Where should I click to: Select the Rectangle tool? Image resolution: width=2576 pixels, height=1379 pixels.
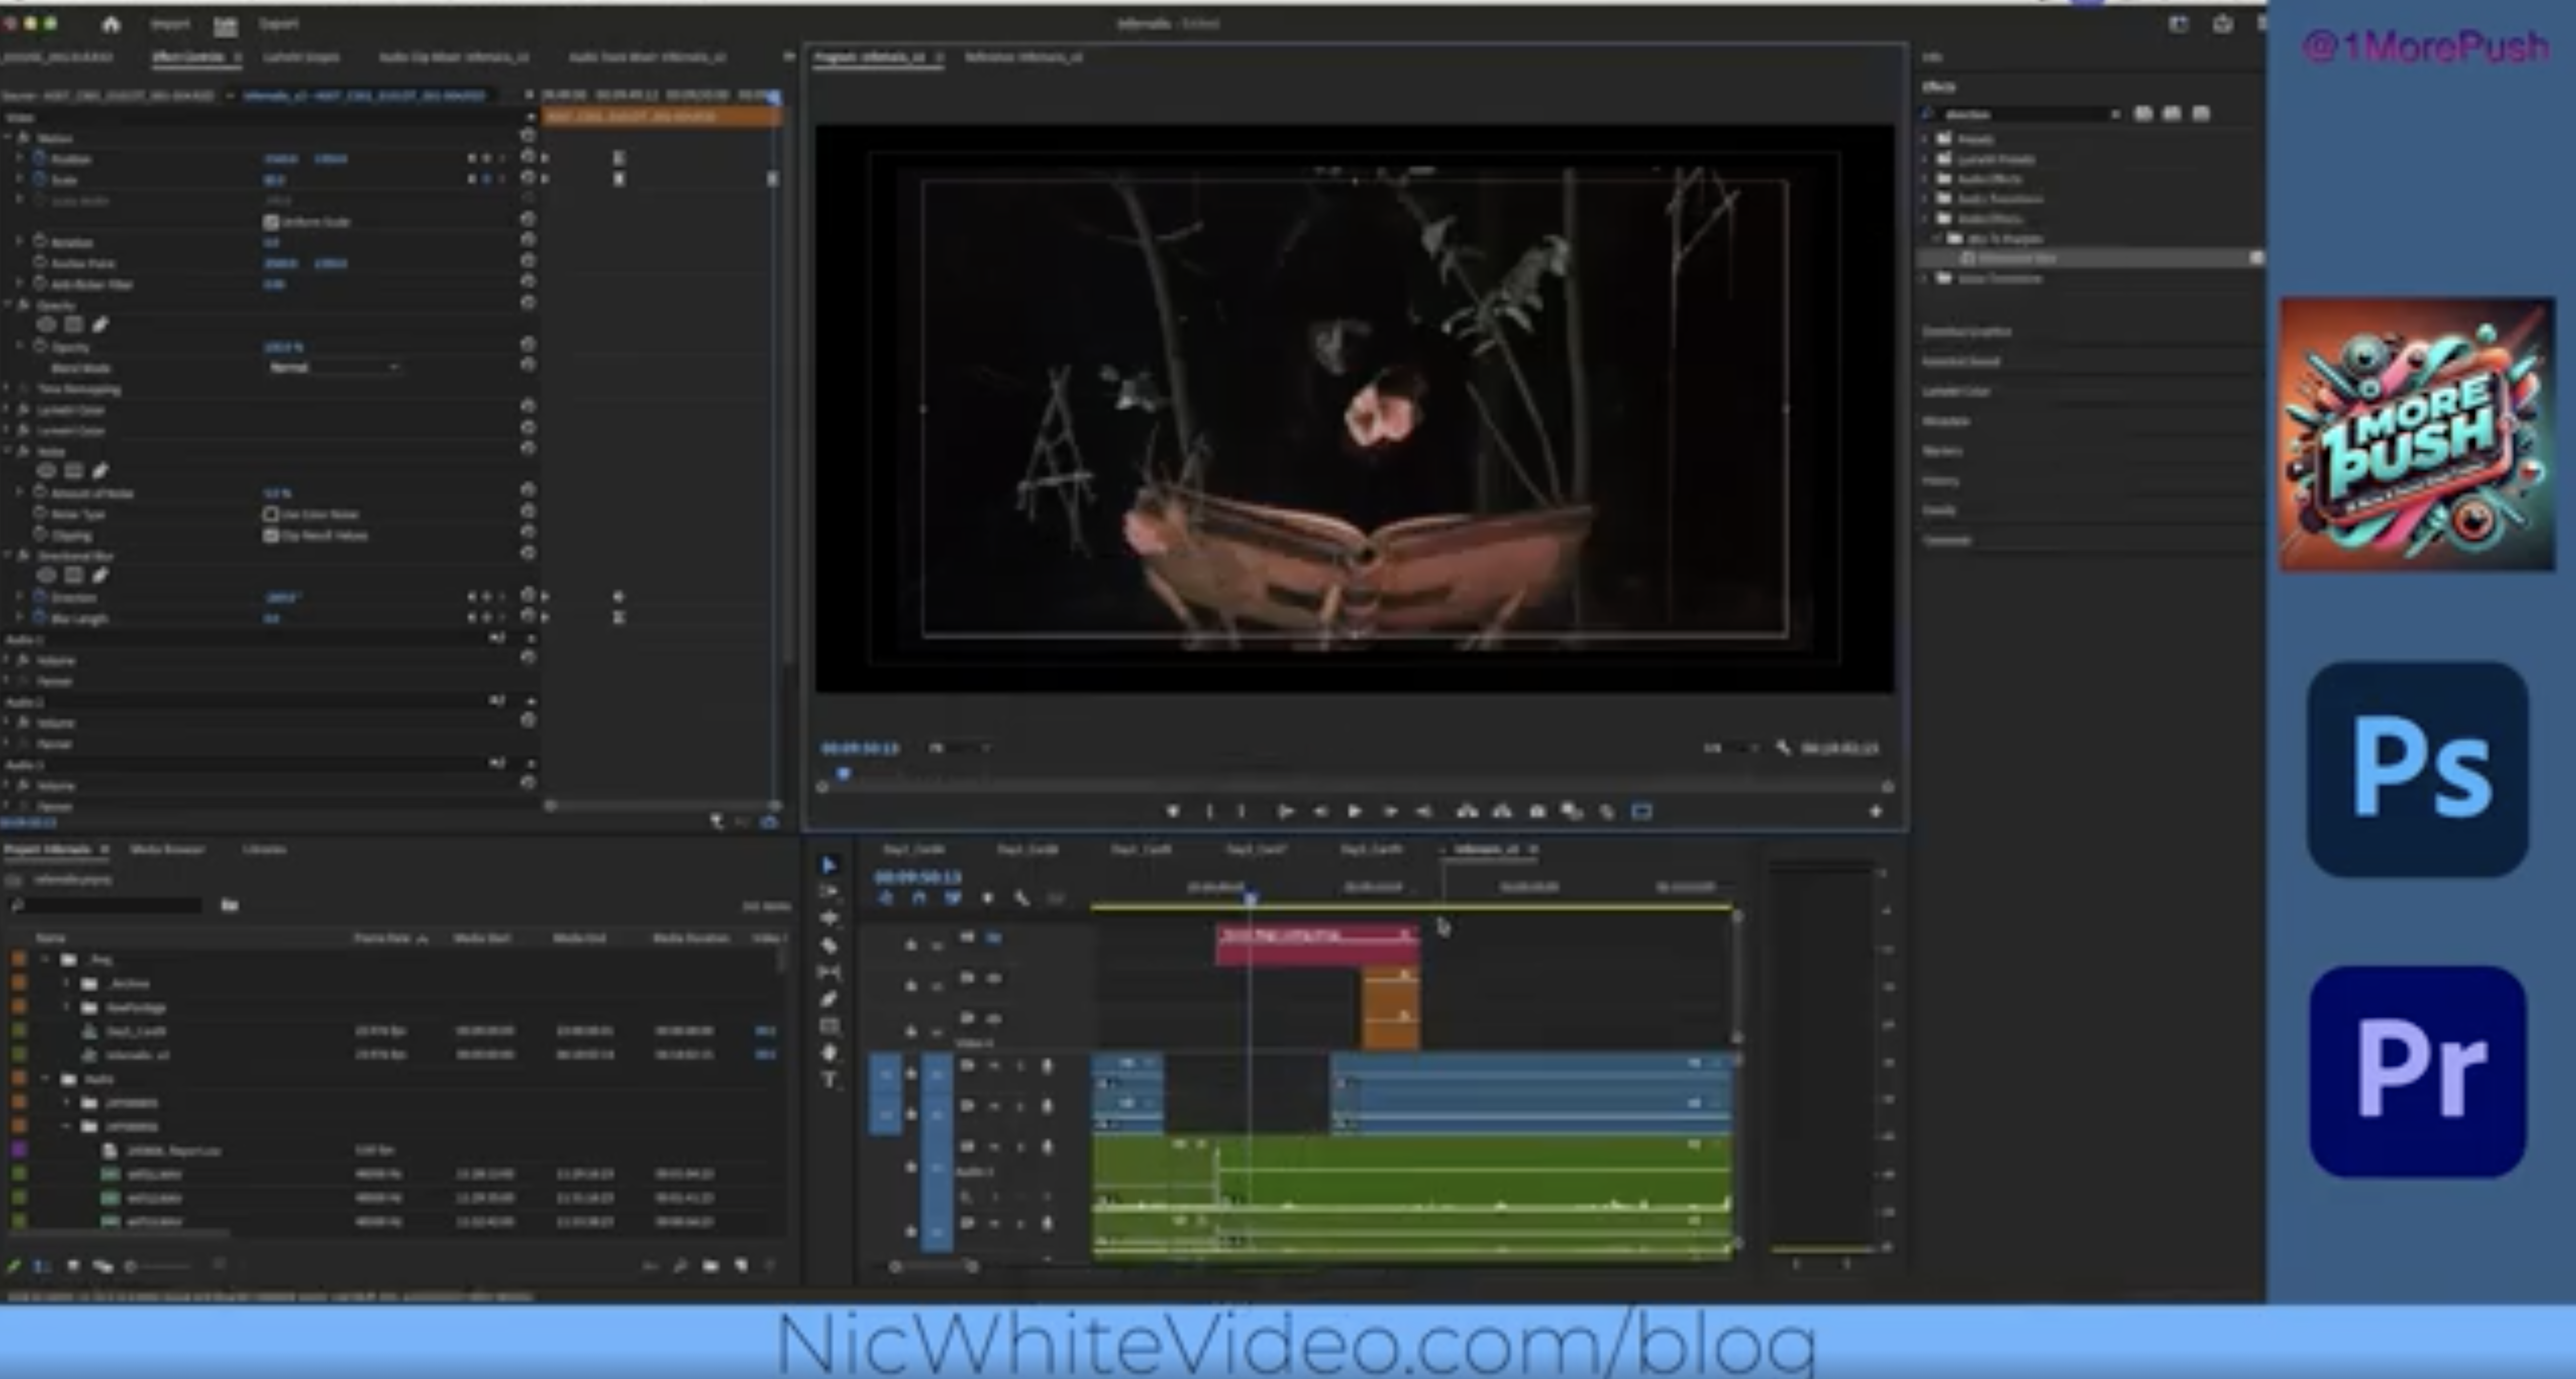coord(829,1026)
